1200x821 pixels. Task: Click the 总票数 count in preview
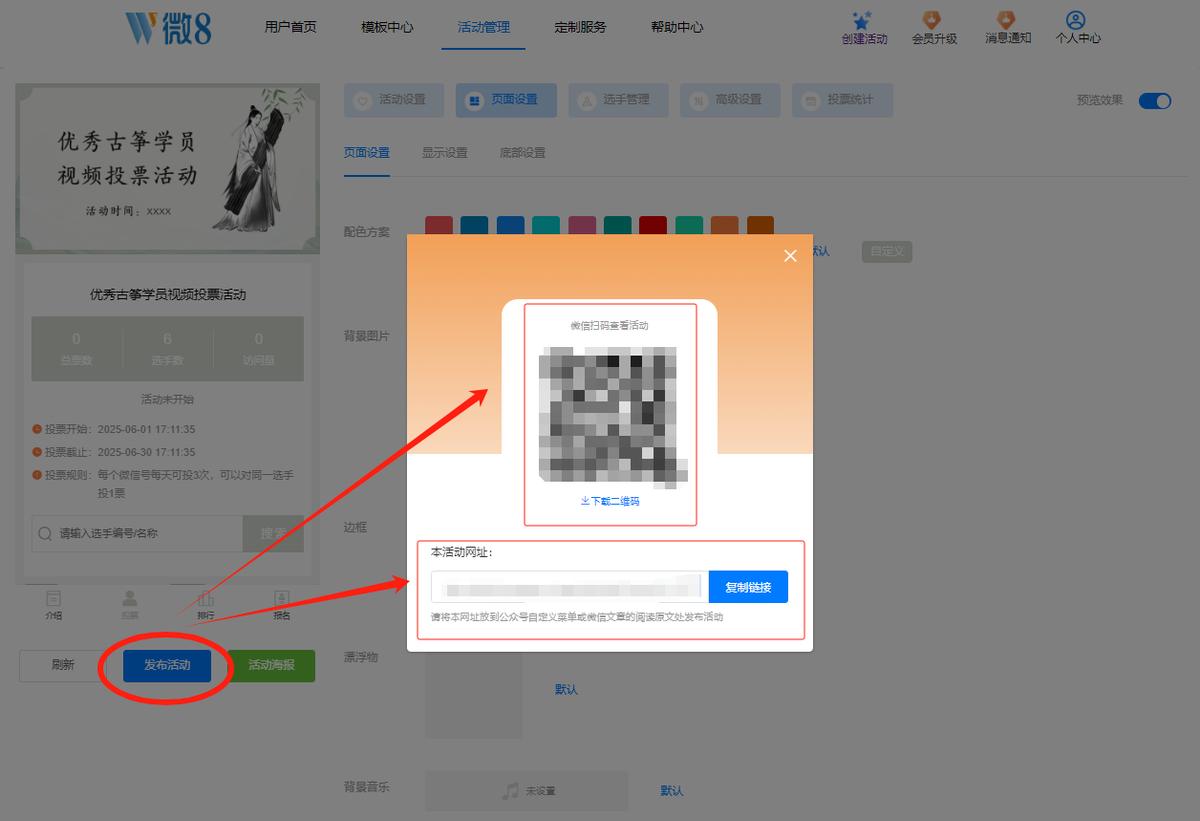(x=77, y=349)
